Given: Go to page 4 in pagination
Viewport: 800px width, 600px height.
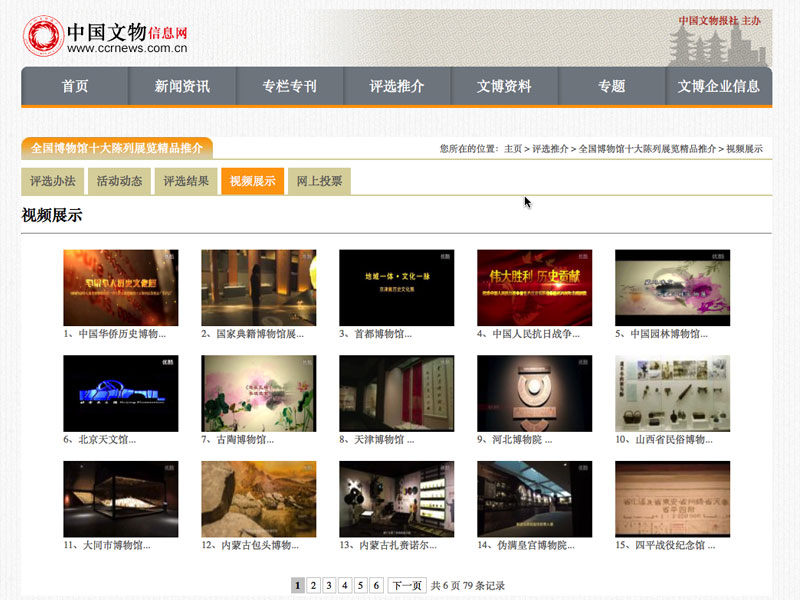Looking at the screenshot, I should [345, 585].
